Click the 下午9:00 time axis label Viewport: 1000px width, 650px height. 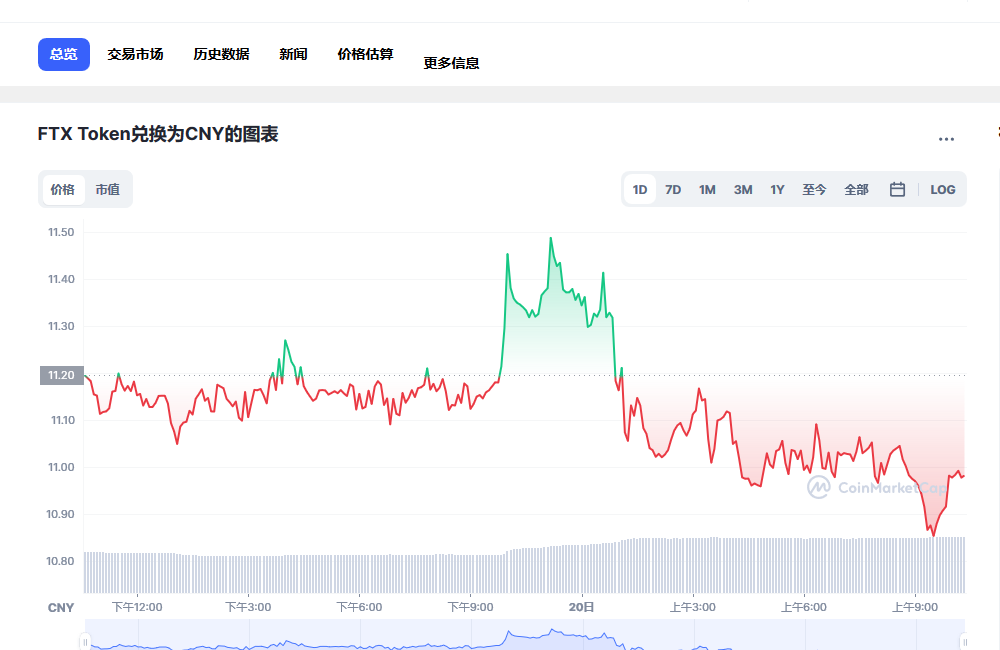click(x=470, y=607)
